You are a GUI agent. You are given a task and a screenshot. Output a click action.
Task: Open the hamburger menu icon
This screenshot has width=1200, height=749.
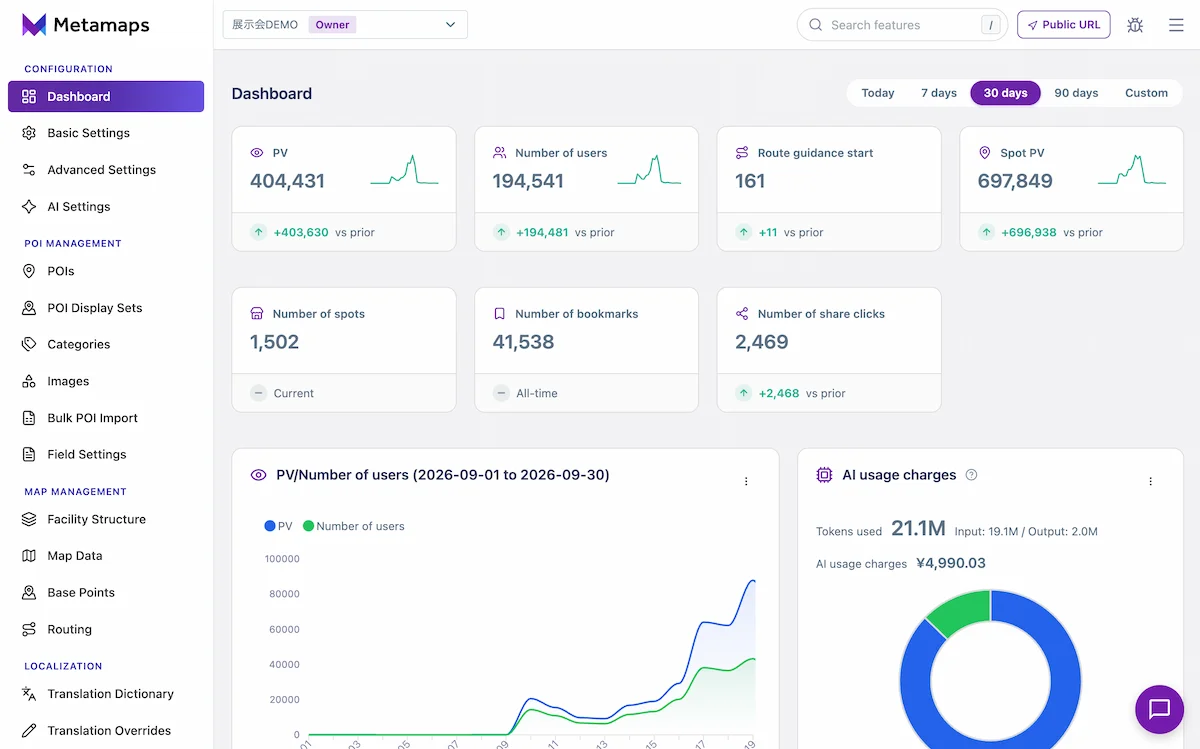tap(1176, 25)
